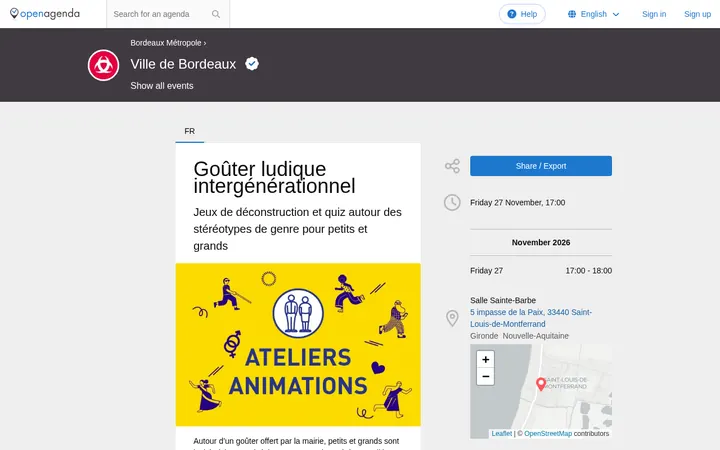Open the 5 impasse de la Paix address link
This screenshot has width=720, height=450.
click(x=530, y=318)
